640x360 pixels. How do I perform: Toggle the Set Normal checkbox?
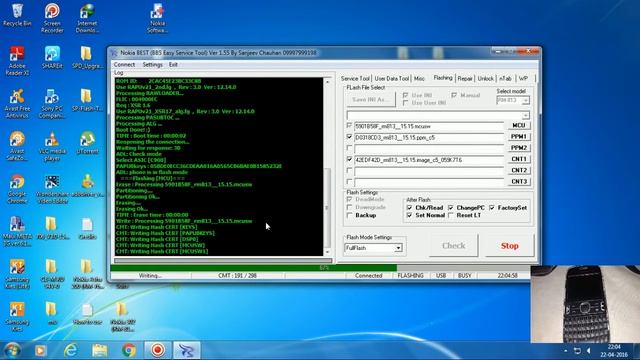pos(409,215)
